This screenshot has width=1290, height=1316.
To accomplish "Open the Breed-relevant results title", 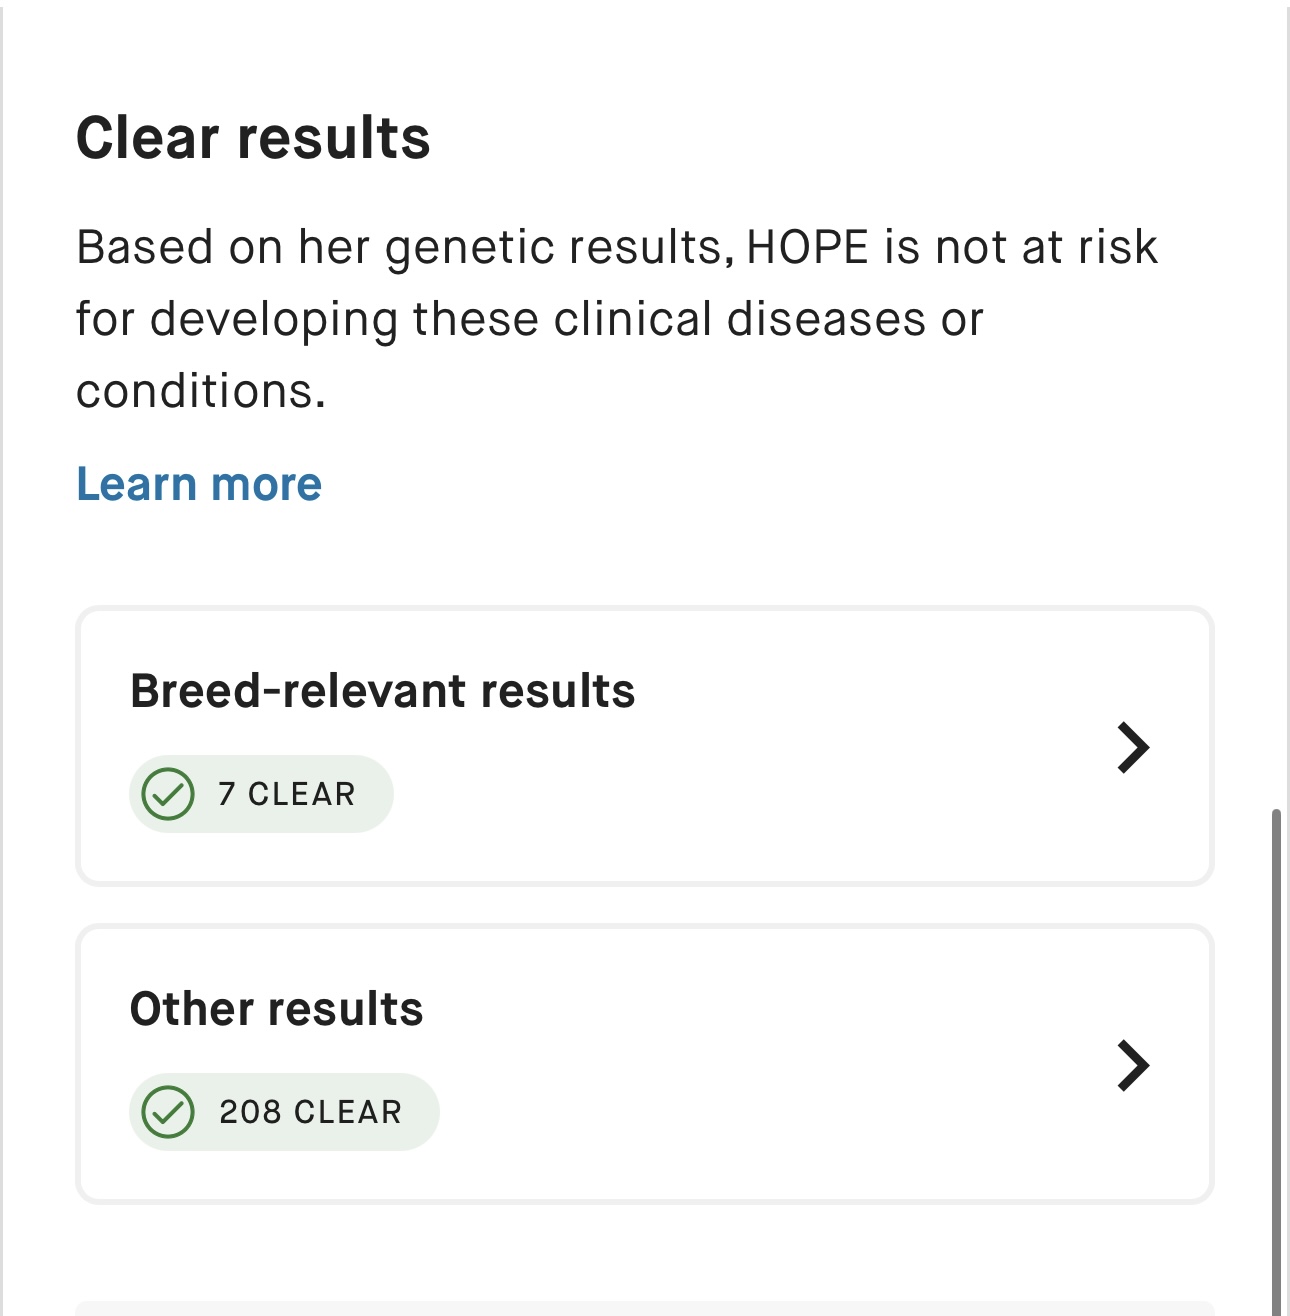I will pyautogui.click(x=383, y=691).
